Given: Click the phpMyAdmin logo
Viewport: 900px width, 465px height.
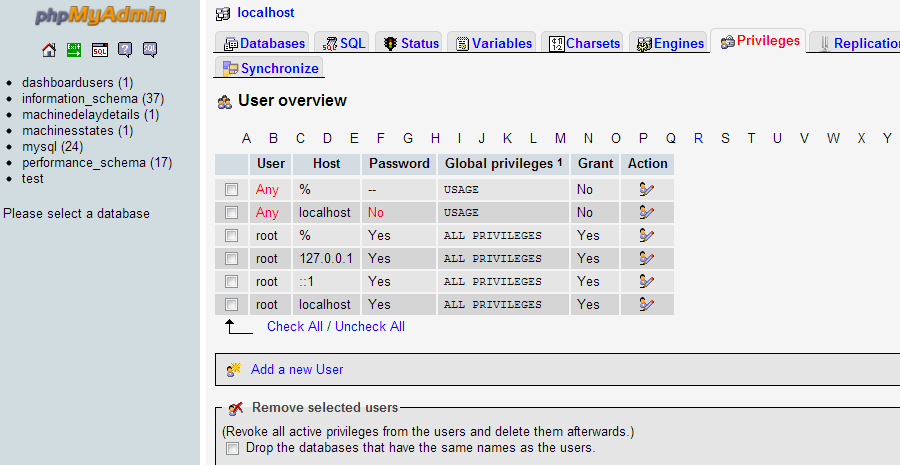Looking at the screenshot, I should click(100, 16).
